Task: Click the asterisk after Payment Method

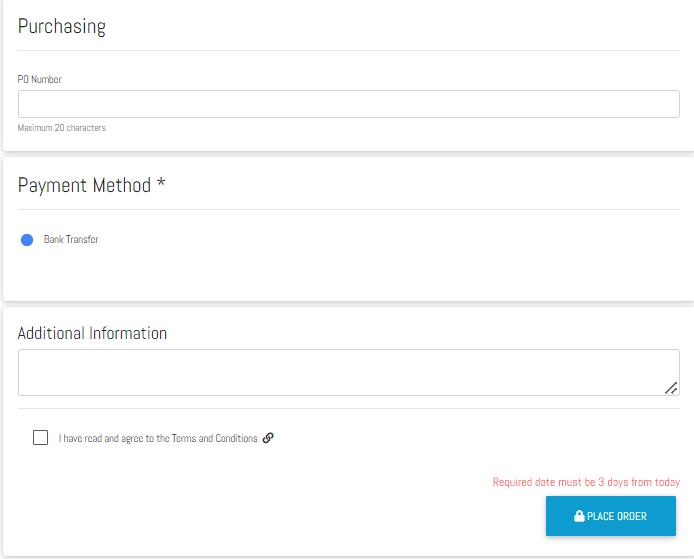Action: pos(161,186)
